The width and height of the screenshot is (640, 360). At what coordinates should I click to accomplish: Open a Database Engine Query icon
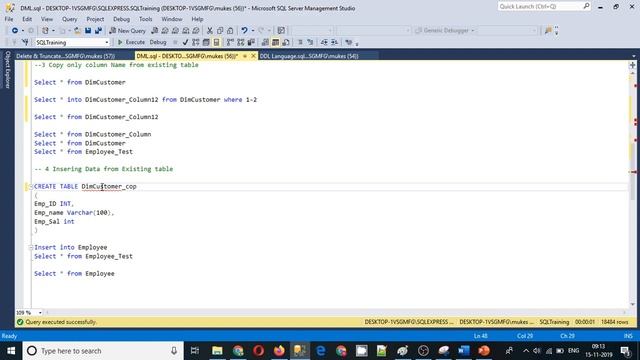(x=155, y=31)
